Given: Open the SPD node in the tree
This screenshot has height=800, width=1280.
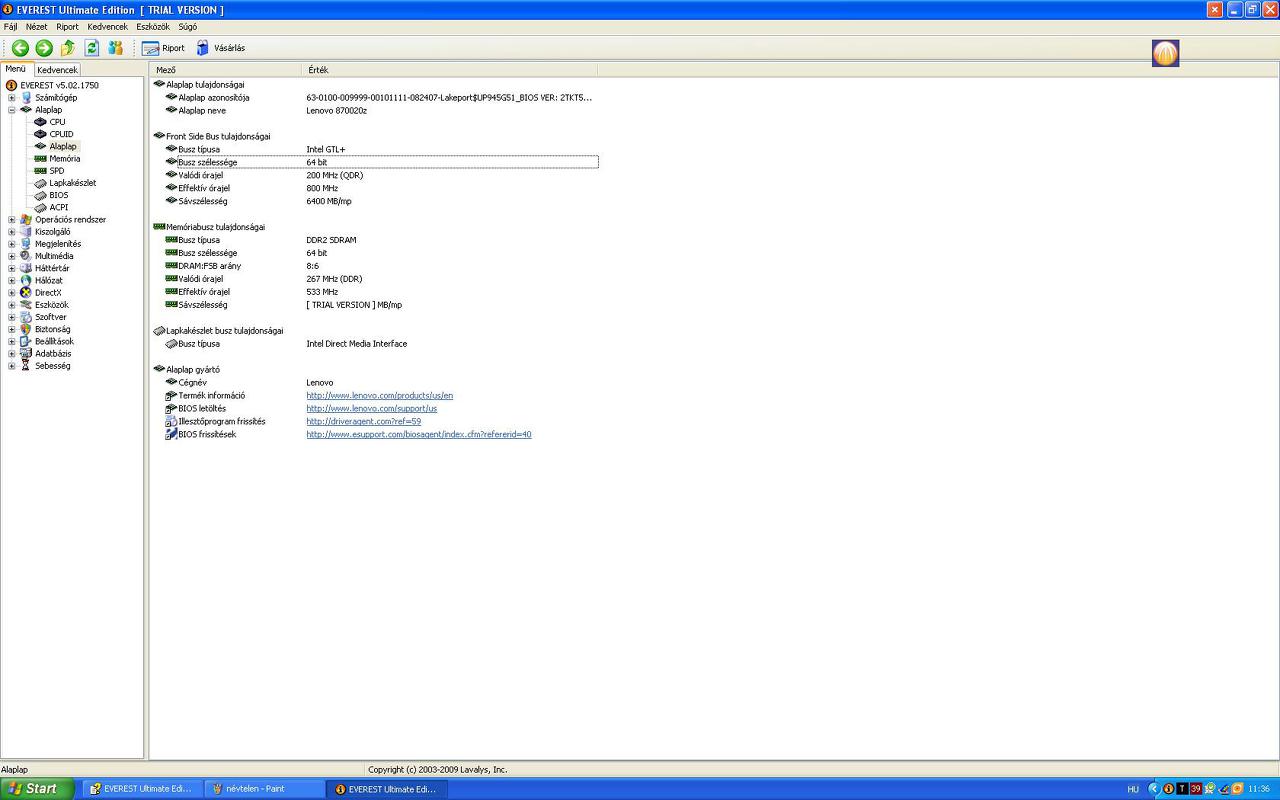Looking at the screenshot, I should (x=57, y=171).
